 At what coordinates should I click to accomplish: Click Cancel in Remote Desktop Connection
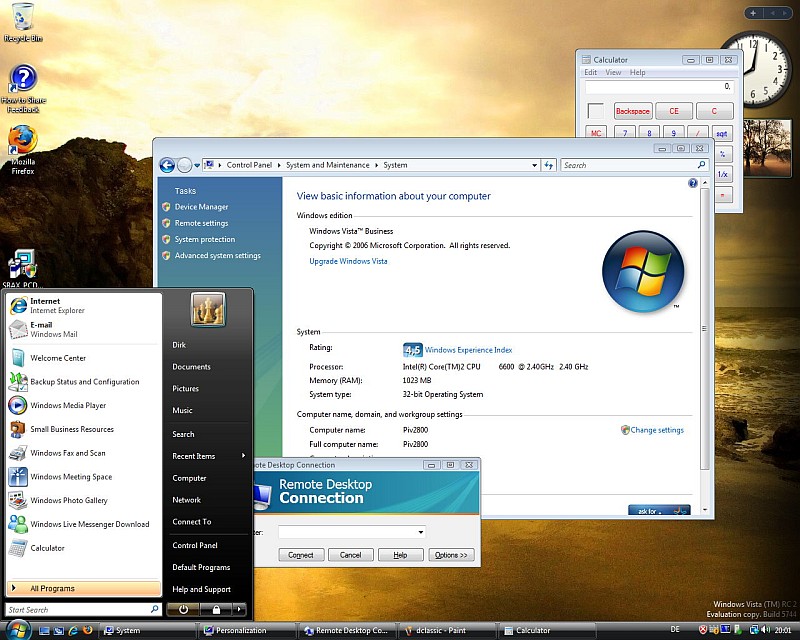[x=351, y=555]
